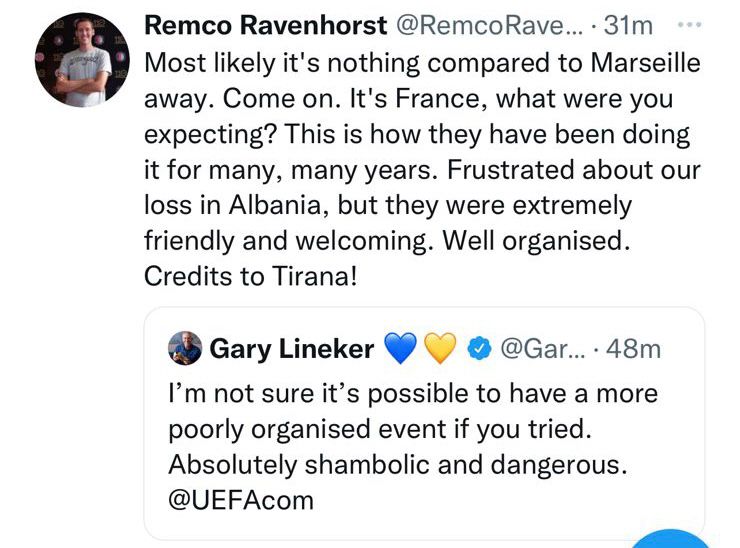Image resolution: width=740 pixels, height=548 pixels.
Task: Click the yellow heart emoji
Action: (440, 348)
